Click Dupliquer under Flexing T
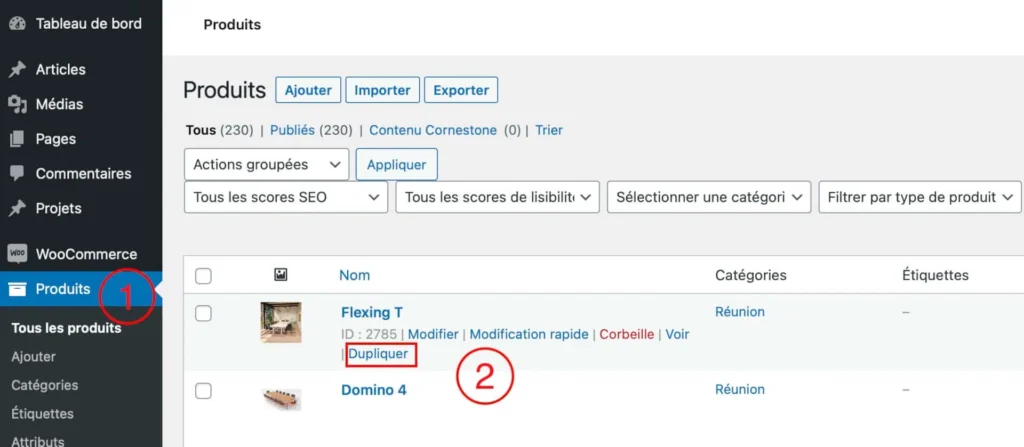 (x=378, y=354)
